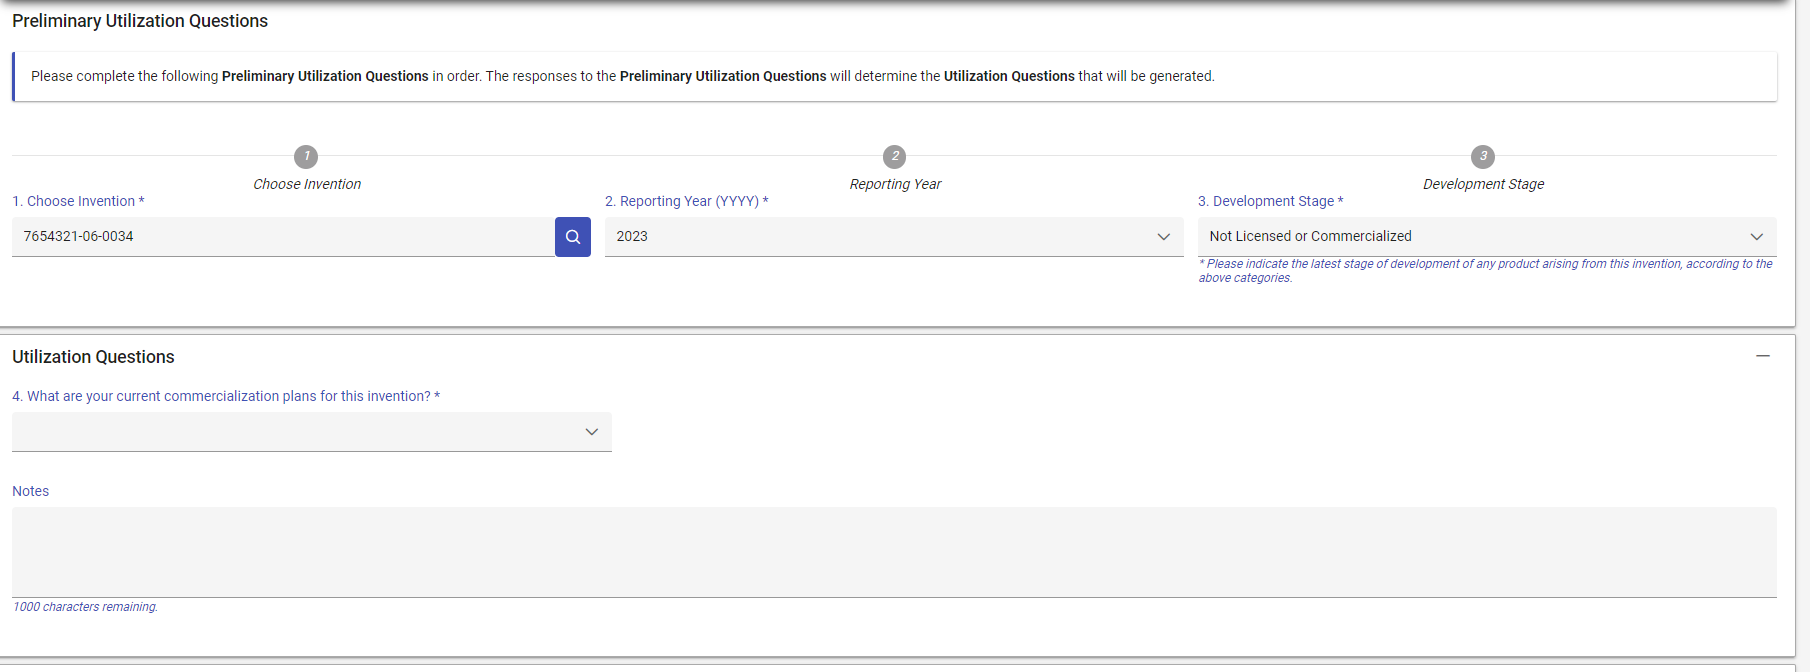The height and width of the screenshot is (672, 1810).
Task: Click the step 3 circle icon
Action: coord(1483,157)
